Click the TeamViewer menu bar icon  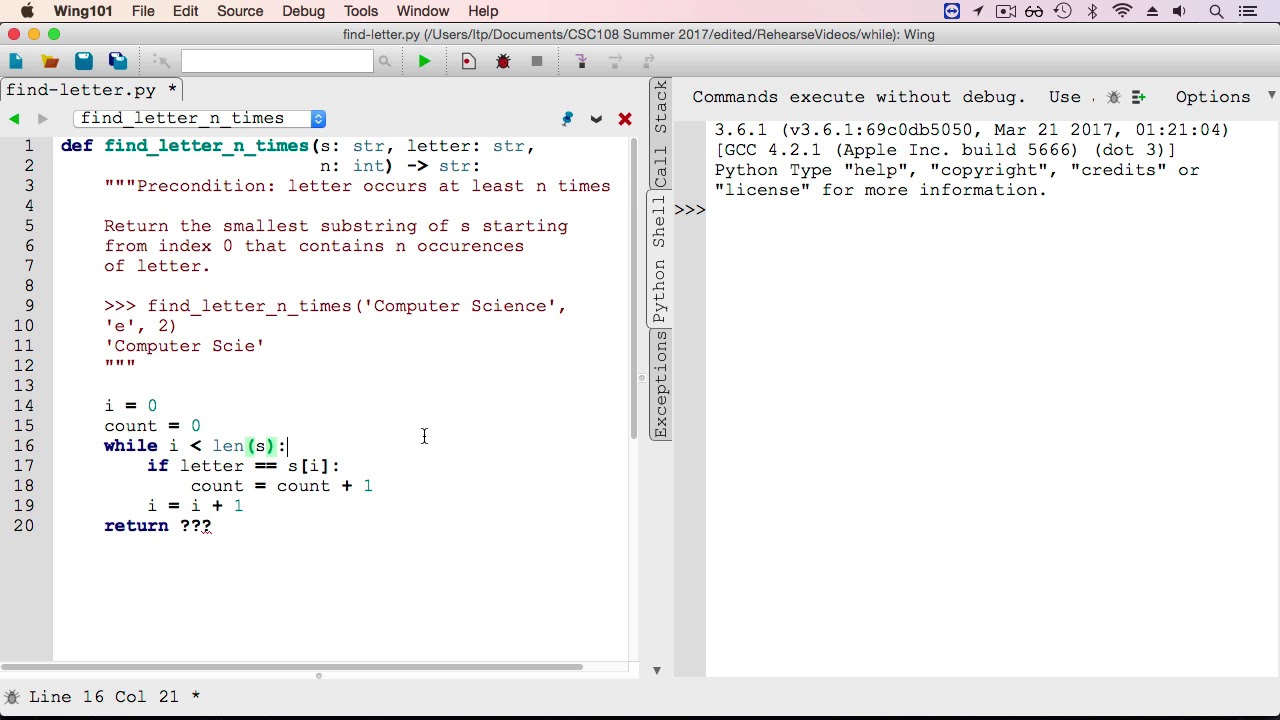[952, 11]
